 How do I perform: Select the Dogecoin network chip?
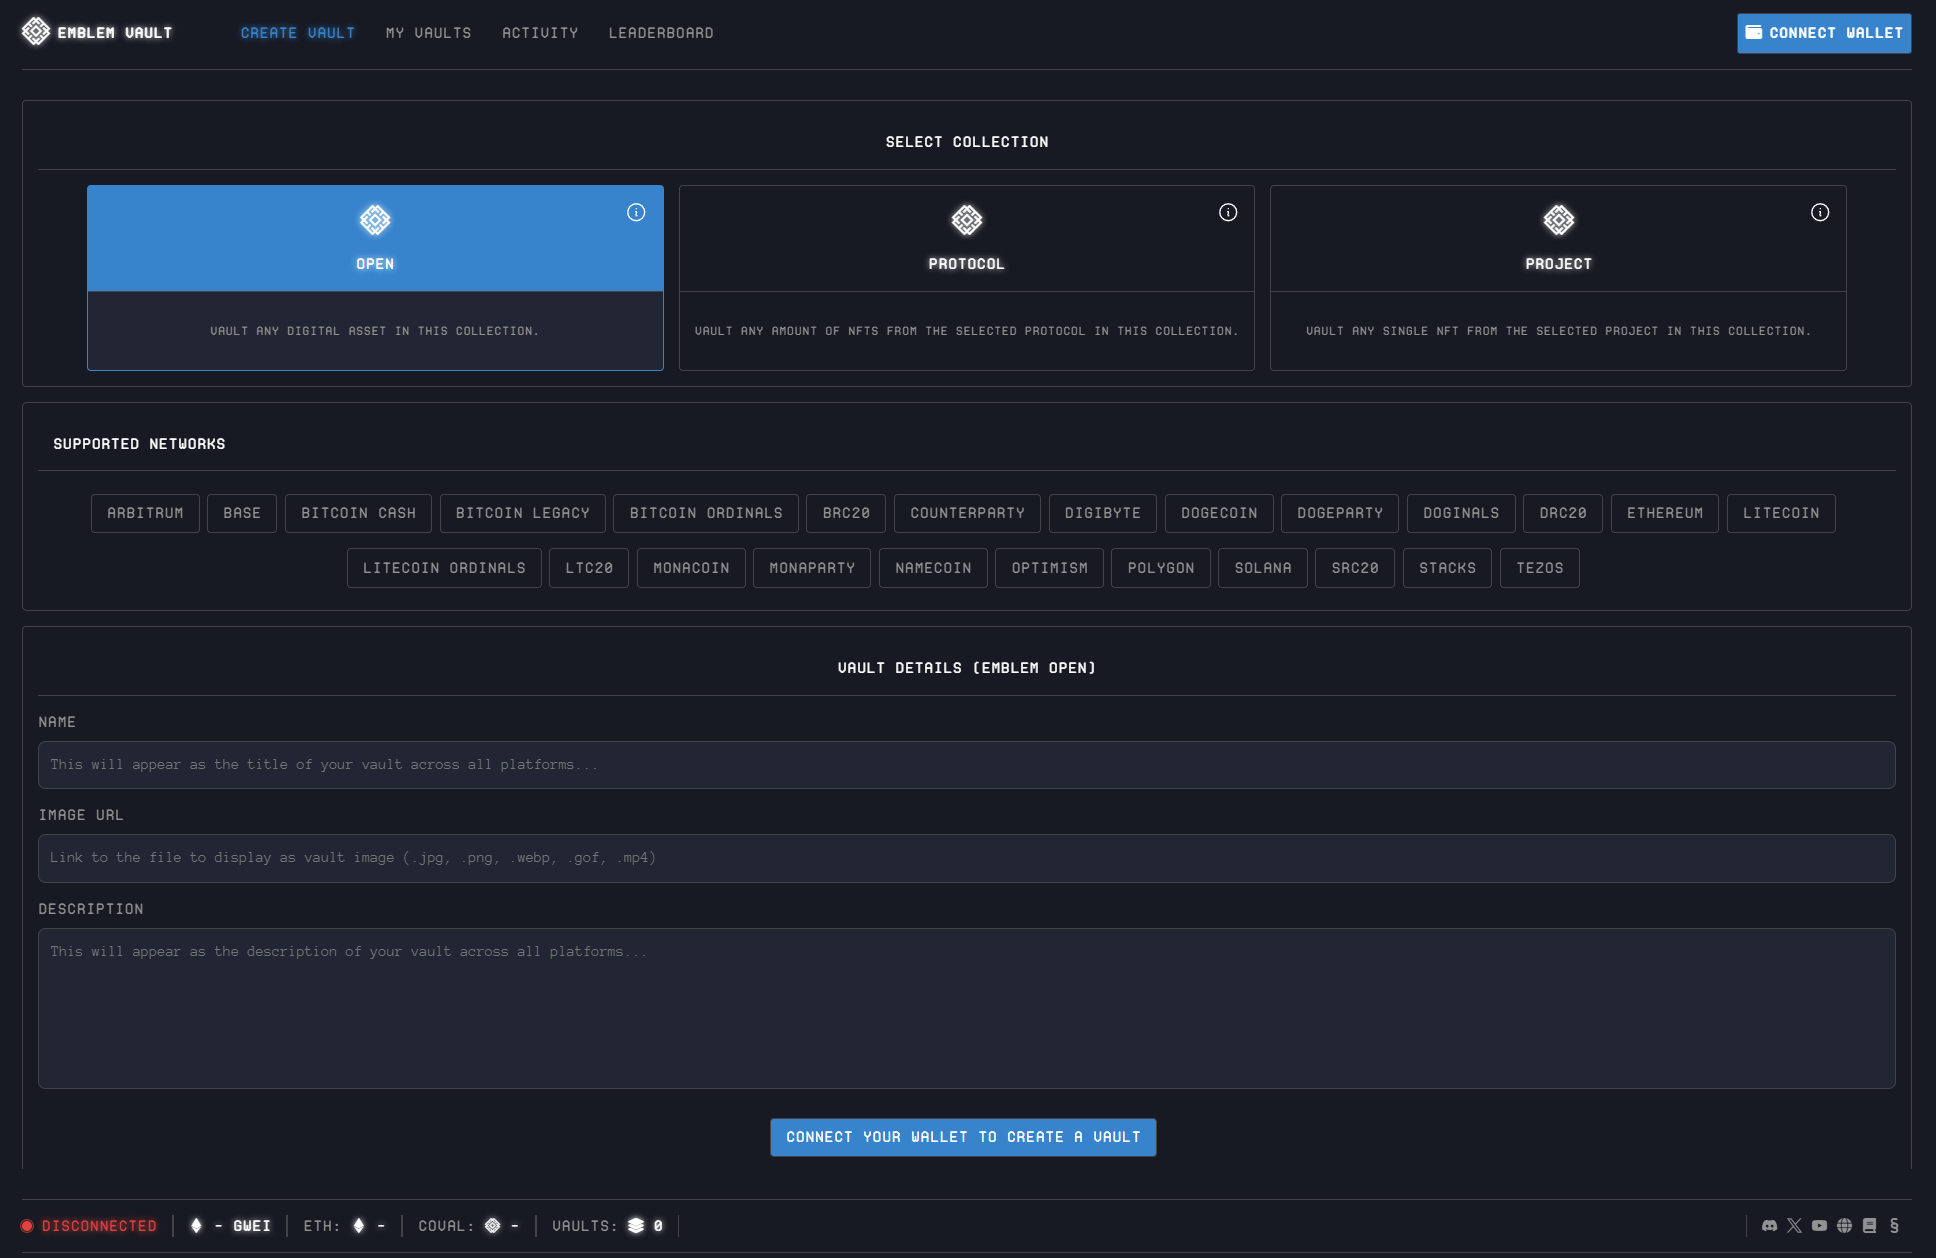click(1219, 513)
